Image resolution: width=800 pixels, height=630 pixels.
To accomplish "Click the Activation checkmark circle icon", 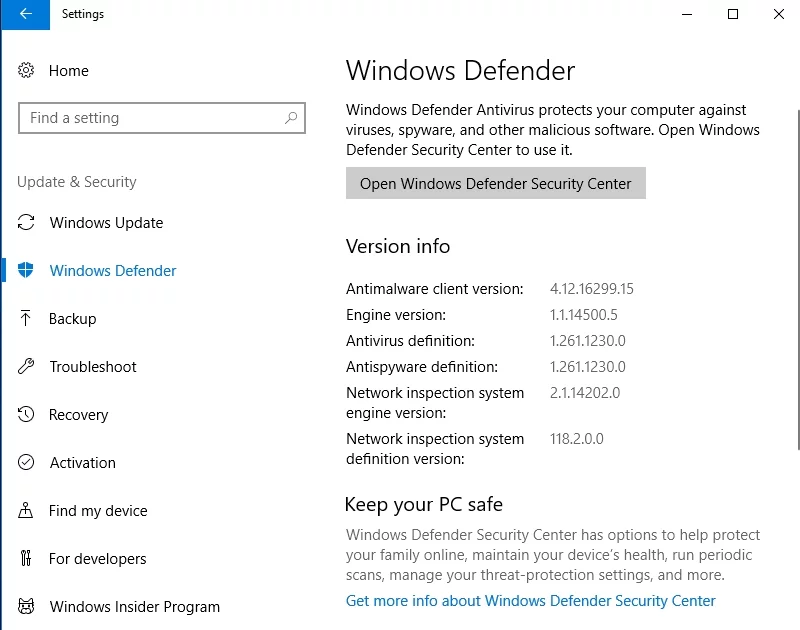I will pos(27,463).
